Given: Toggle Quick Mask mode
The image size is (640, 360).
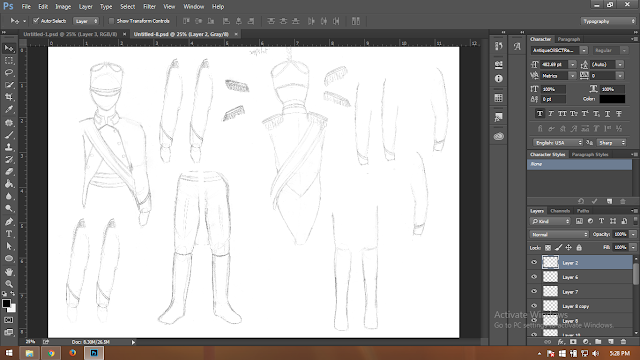Looking at the screenshot, I should 9,320.
